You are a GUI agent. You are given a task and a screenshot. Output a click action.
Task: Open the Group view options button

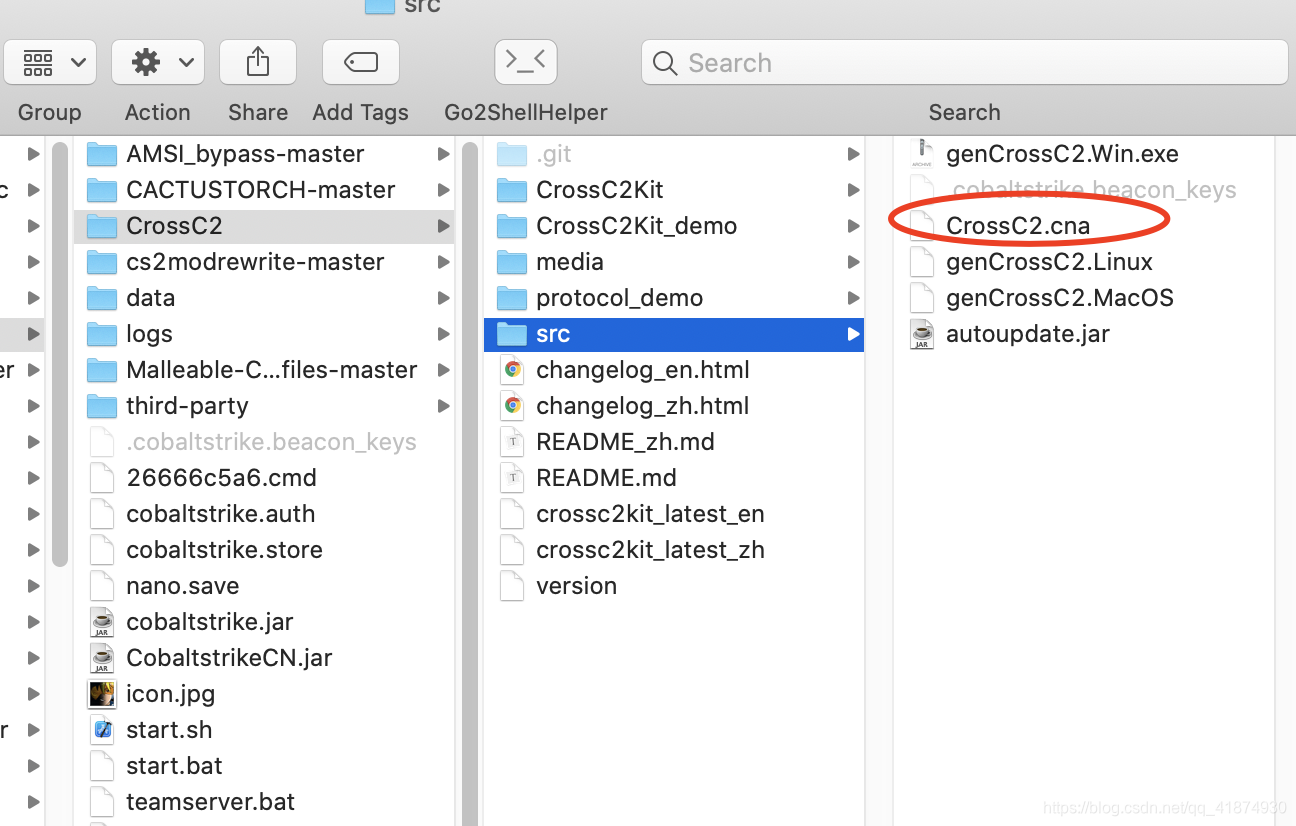click(50, 63)
